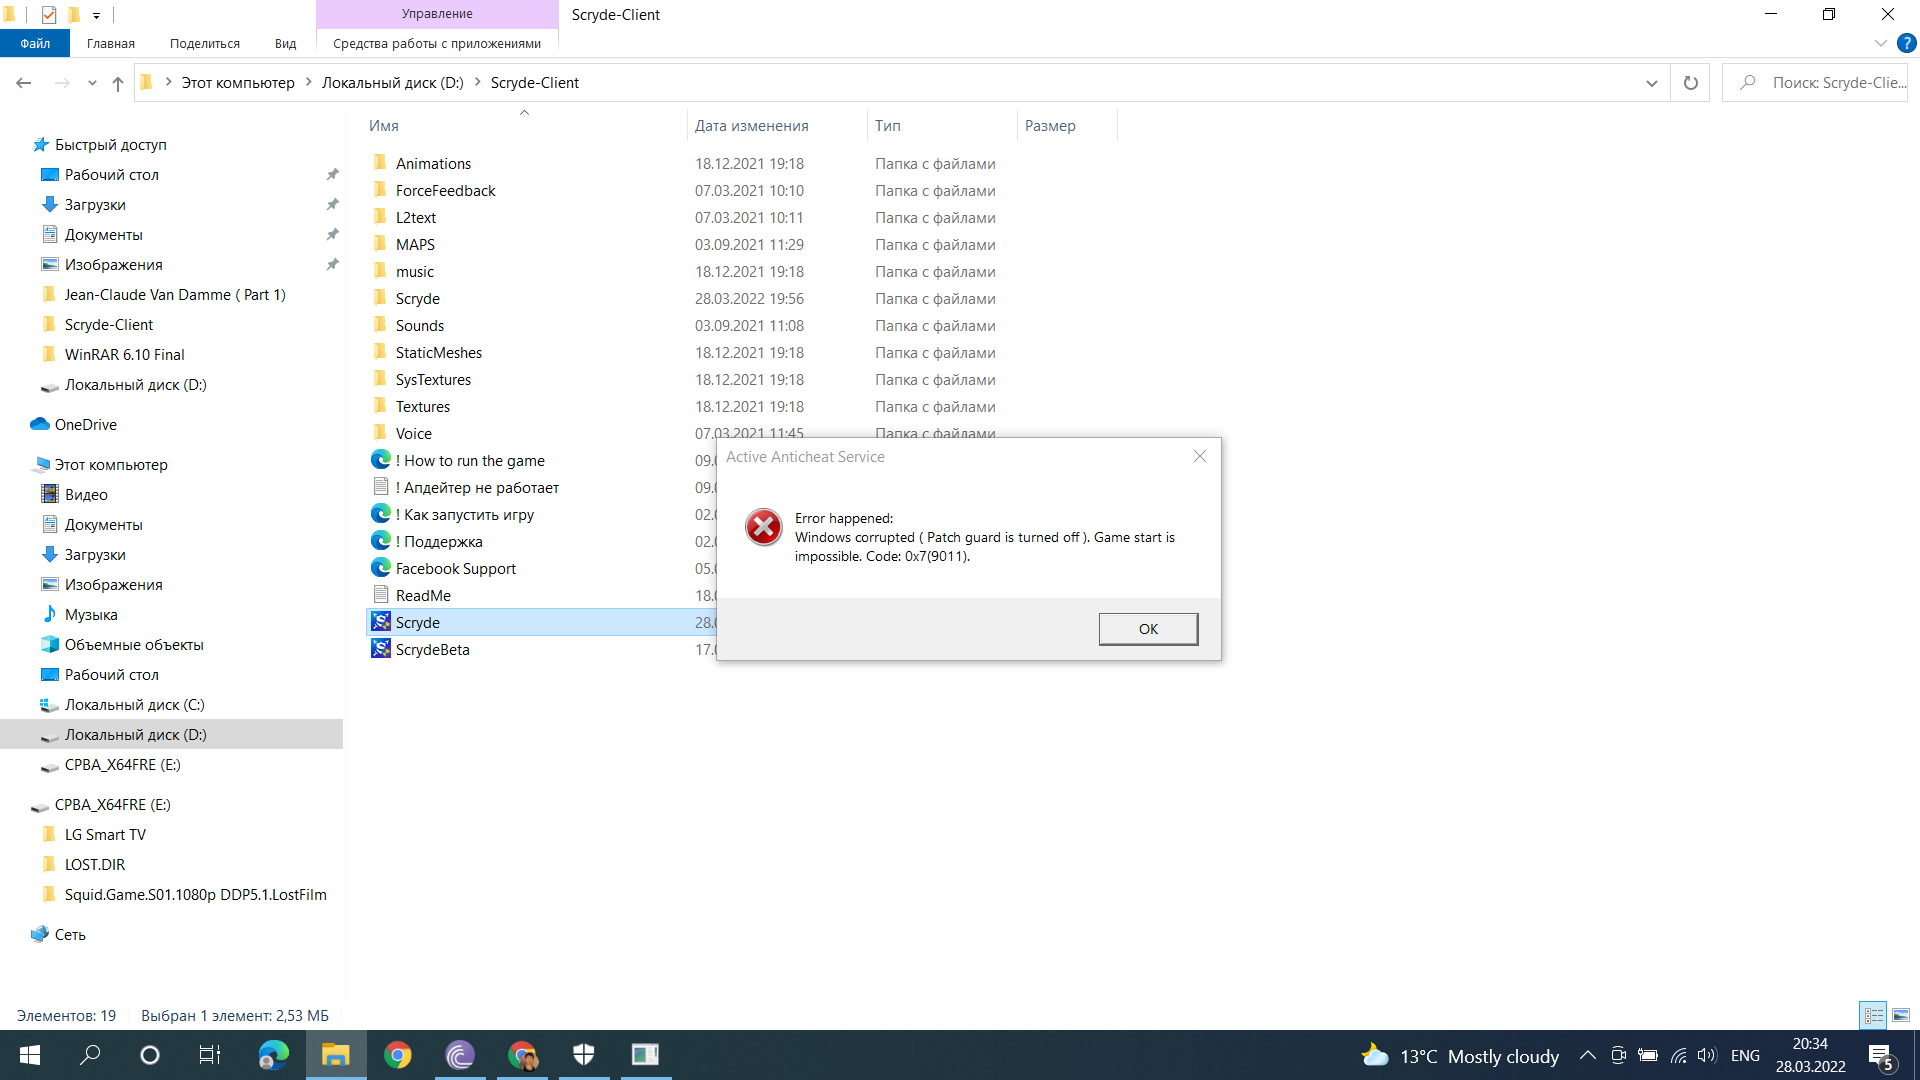Viewport: 1920px width, 1080px height.
Task: Show hidden system tray icons
Action: pyautogui.click(x=1587, y=1055)
